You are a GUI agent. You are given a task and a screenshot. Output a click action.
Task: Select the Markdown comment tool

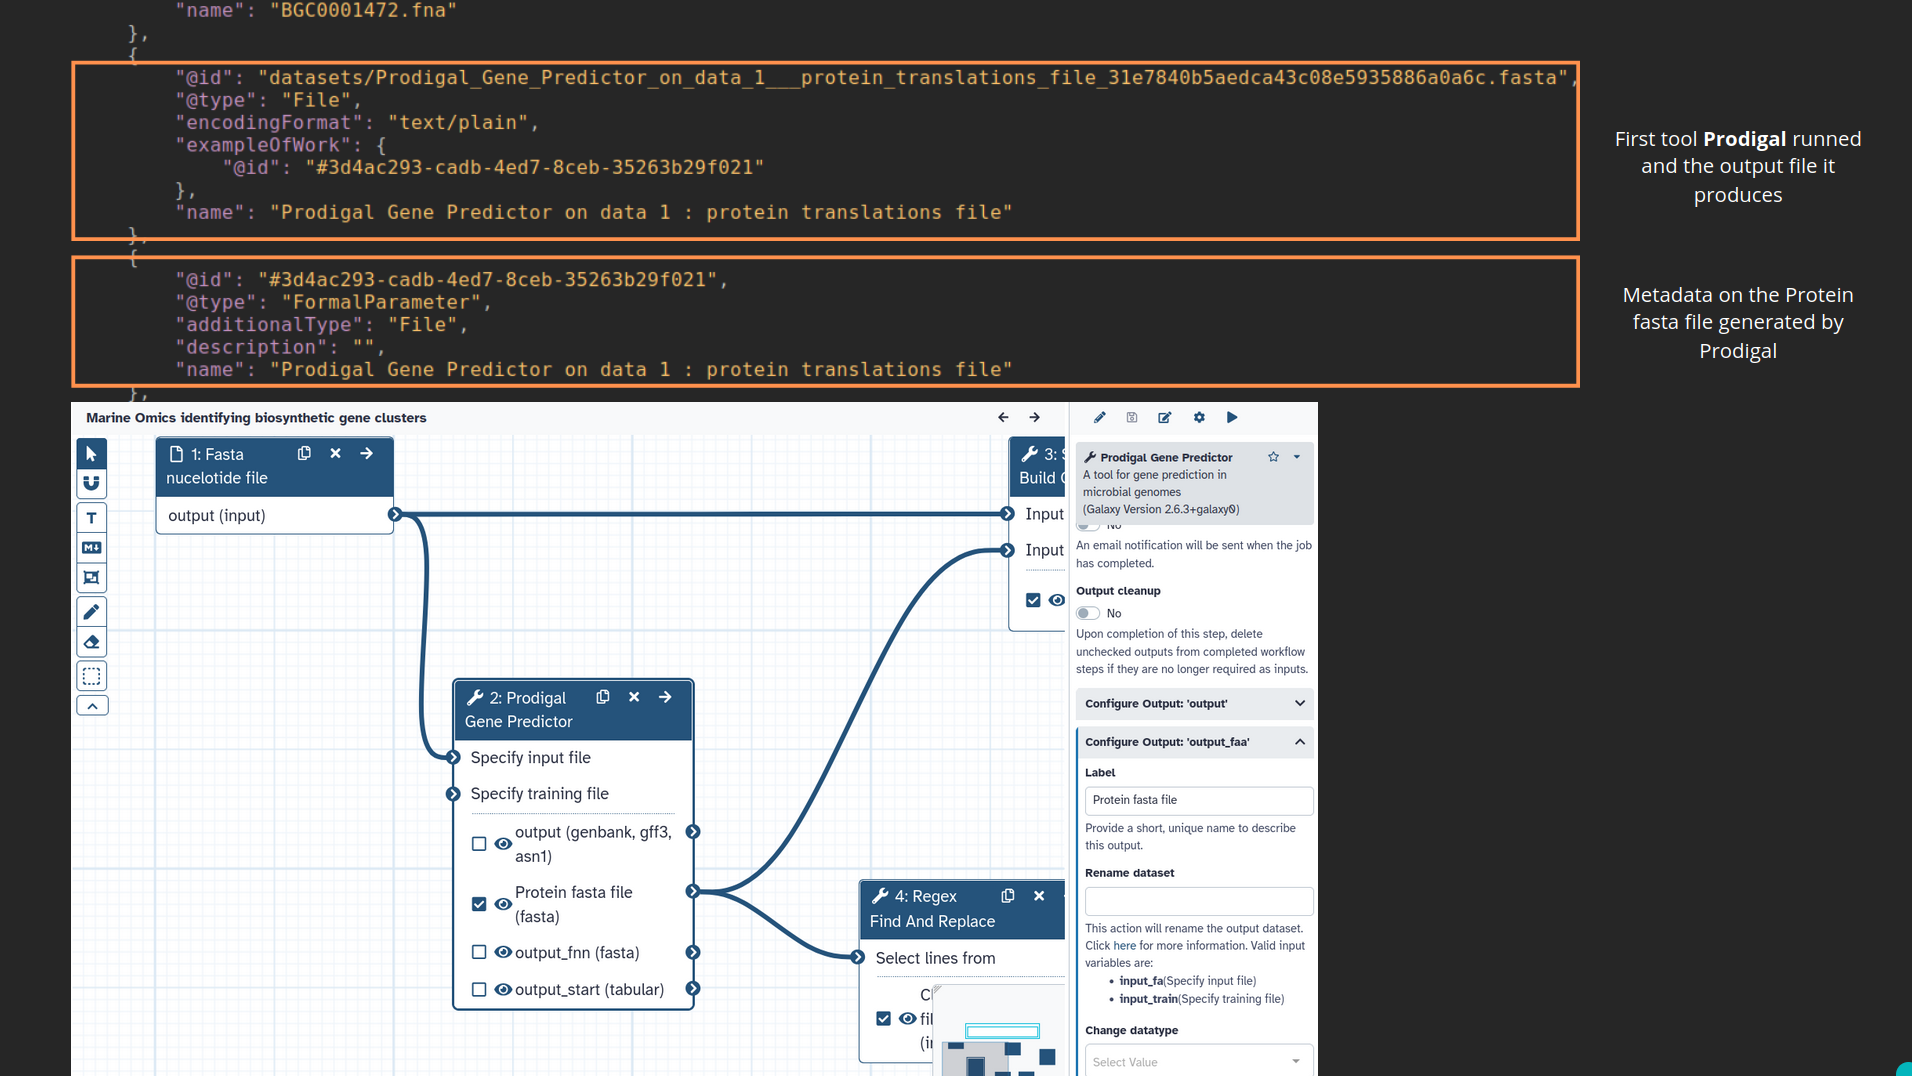(x=91, y=548)
